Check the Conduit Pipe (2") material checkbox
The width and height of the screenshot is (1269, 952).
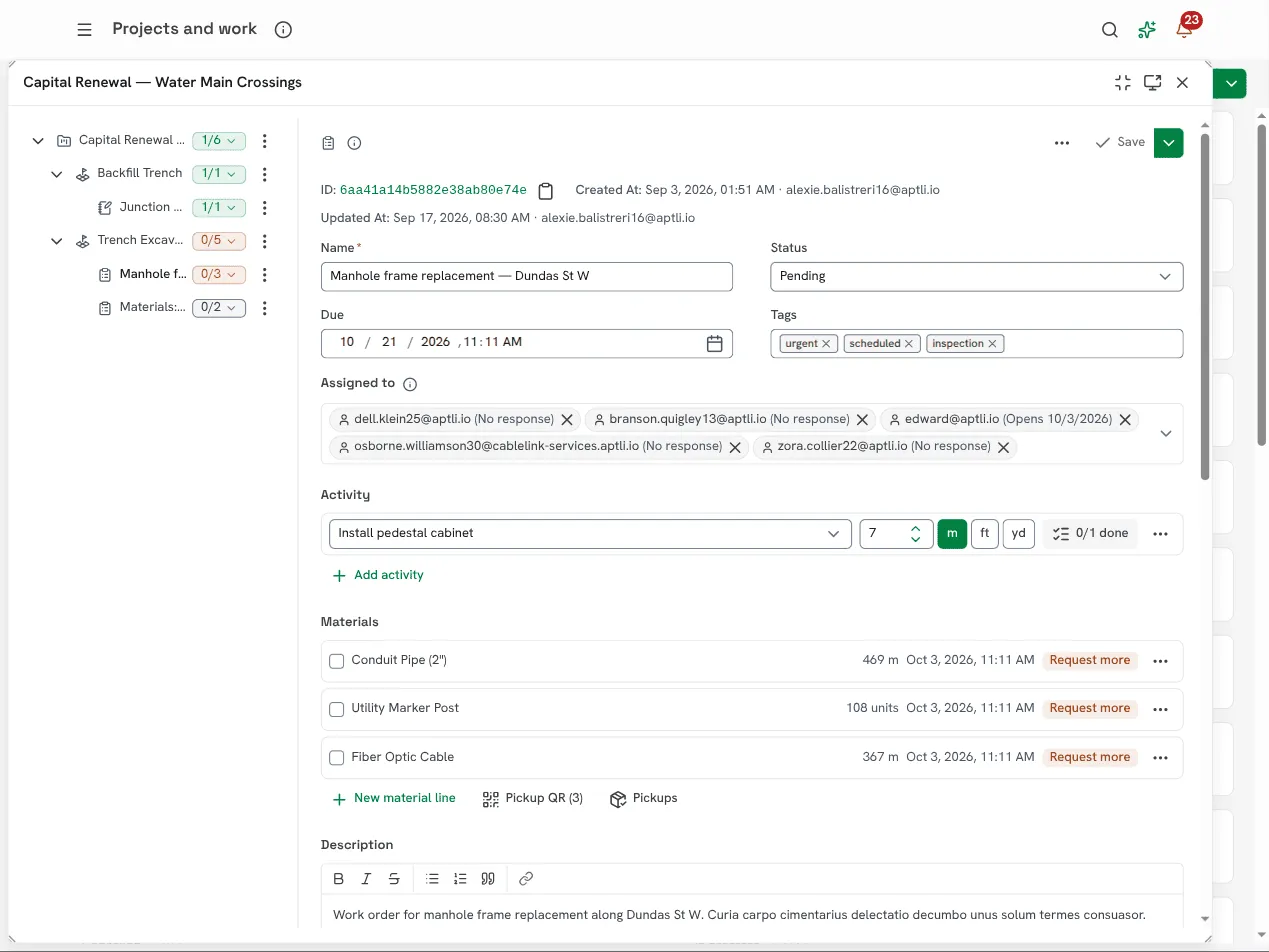click(337, 662)
